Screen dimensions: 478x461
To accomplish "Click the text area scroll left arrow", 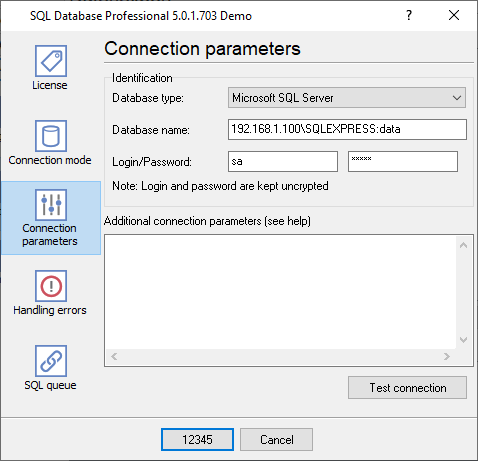I will pyautogui.click(x=114, y=357).
